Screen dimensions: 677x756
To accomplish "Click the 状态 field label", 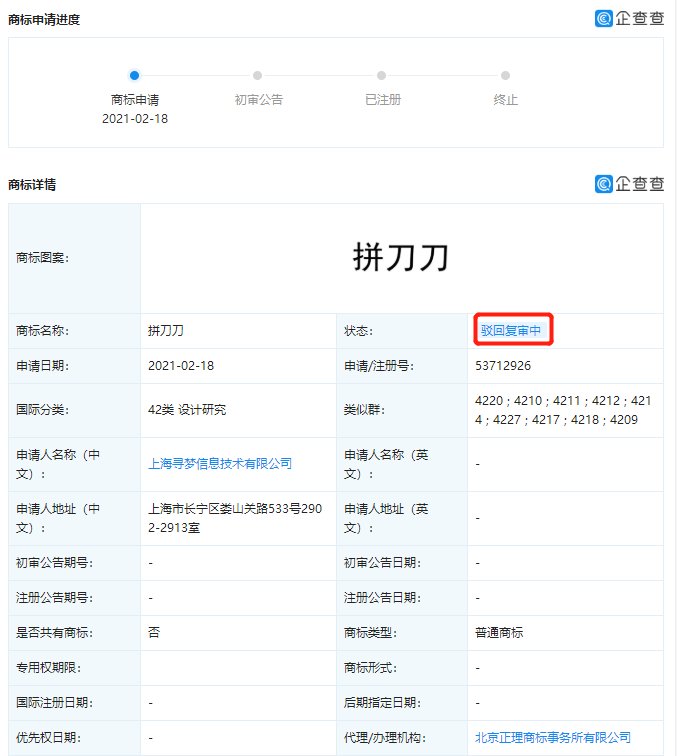I will click(x=358, y=330).
